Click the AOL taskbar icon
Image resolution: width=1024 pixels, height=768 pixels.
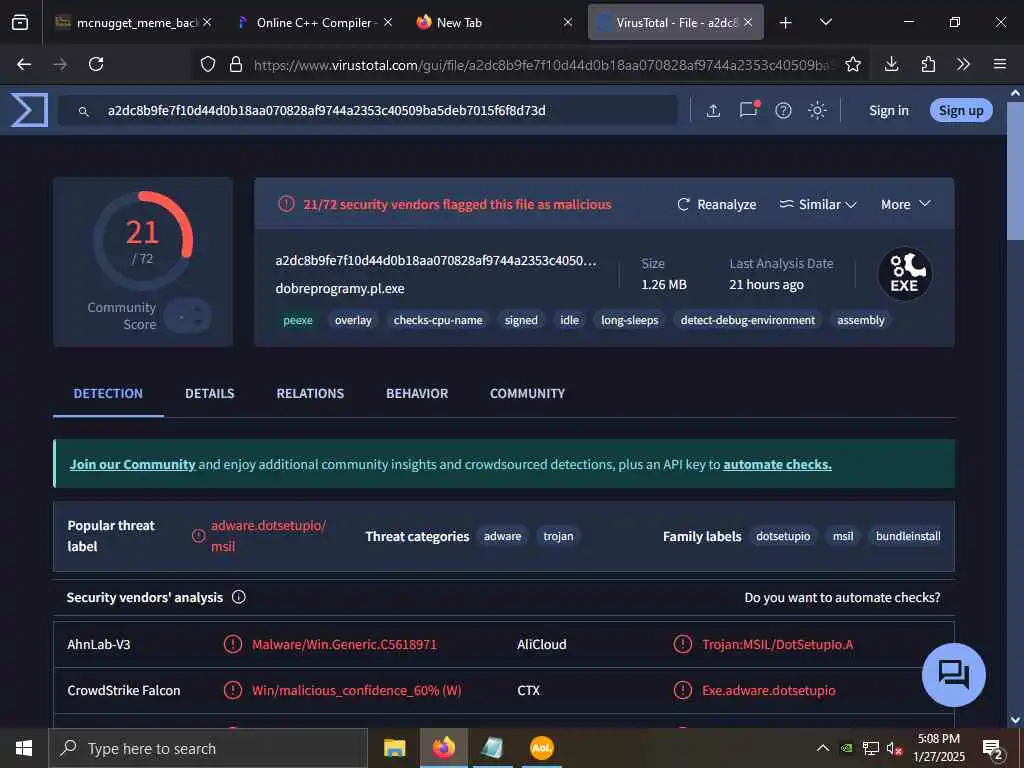coord(541,748)
